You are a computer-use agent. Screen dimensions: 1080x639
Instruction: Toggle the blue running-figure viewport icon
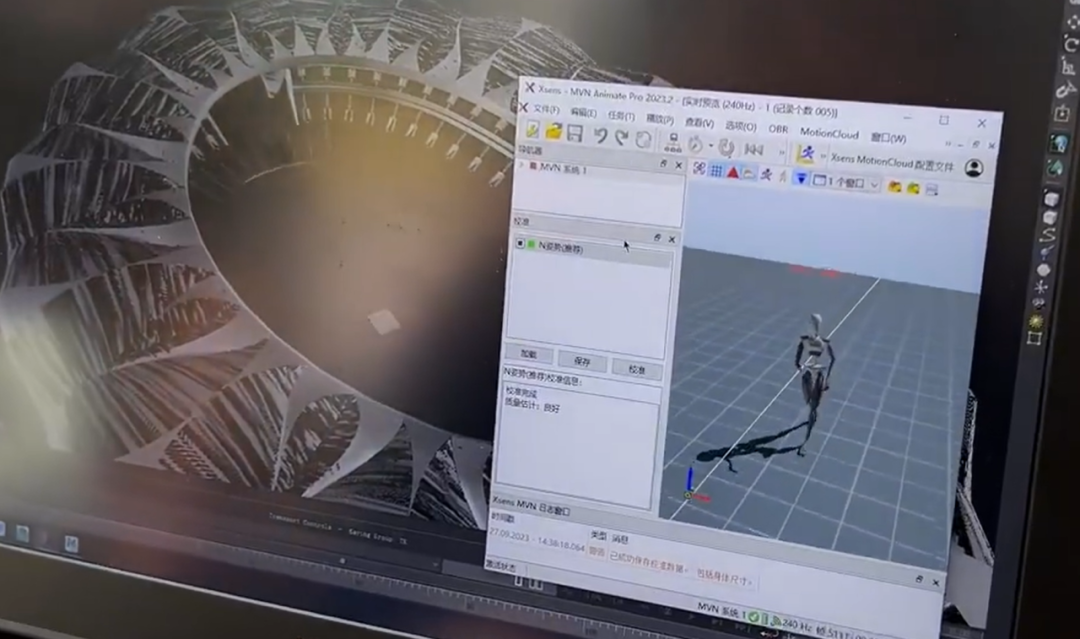766,175
